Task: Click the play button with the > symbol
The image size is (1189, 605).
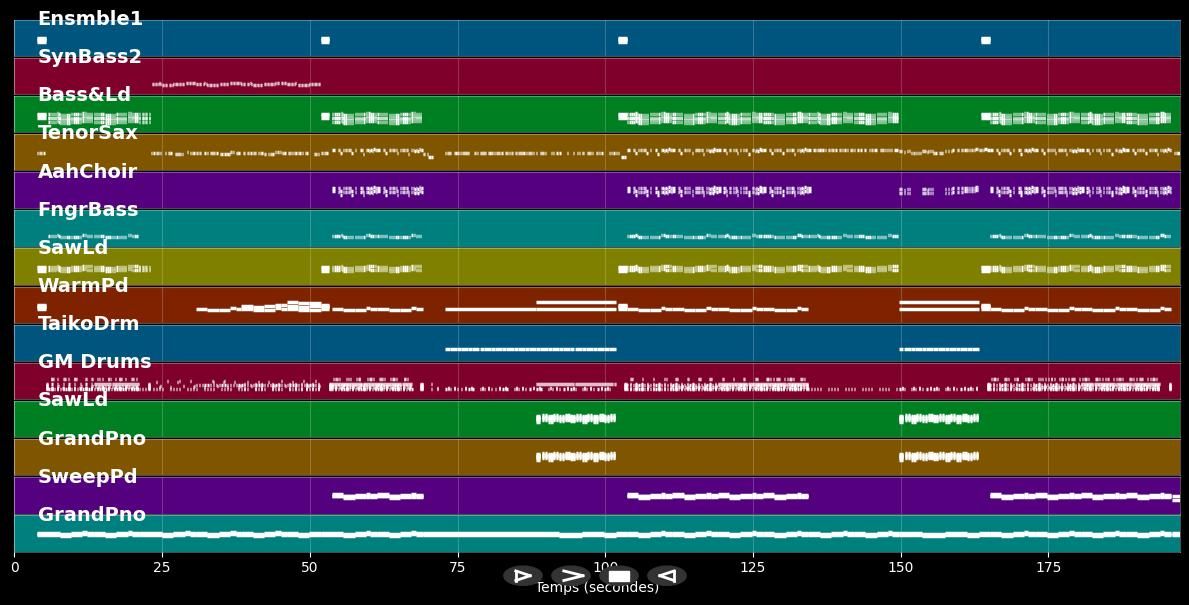Action: tap(571, 576)
